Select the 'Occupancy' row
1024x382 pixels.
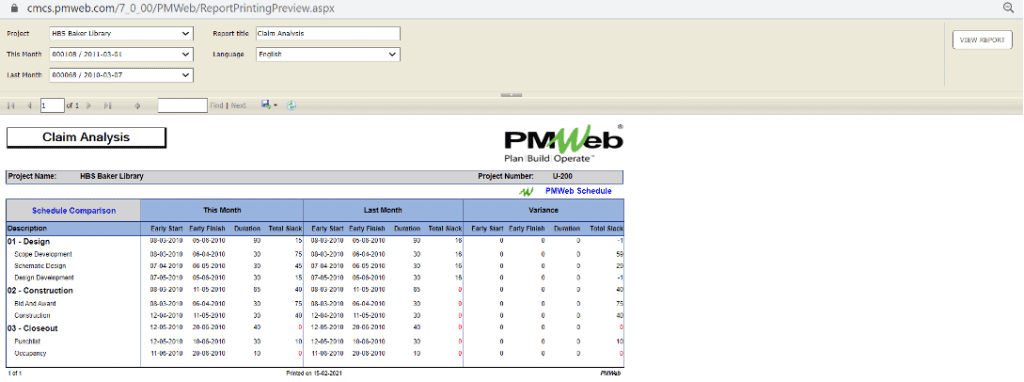(x=315, y=353)
